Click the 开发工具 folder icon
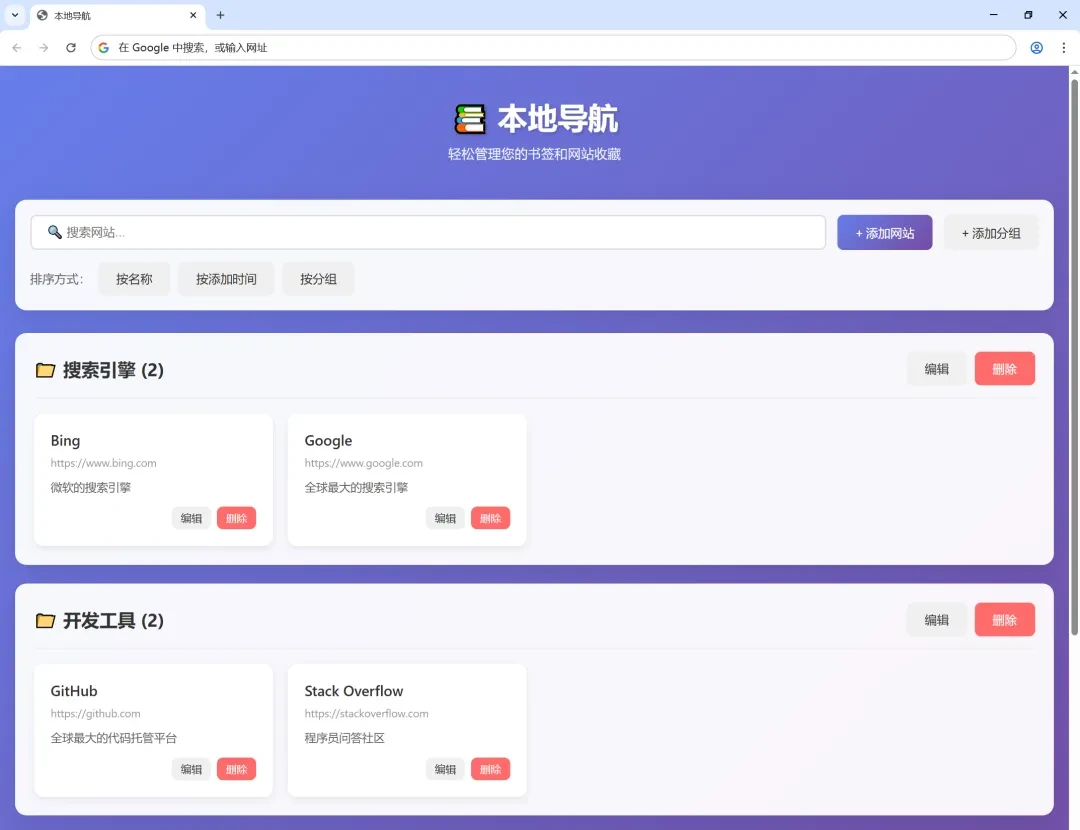 (45, 621)
